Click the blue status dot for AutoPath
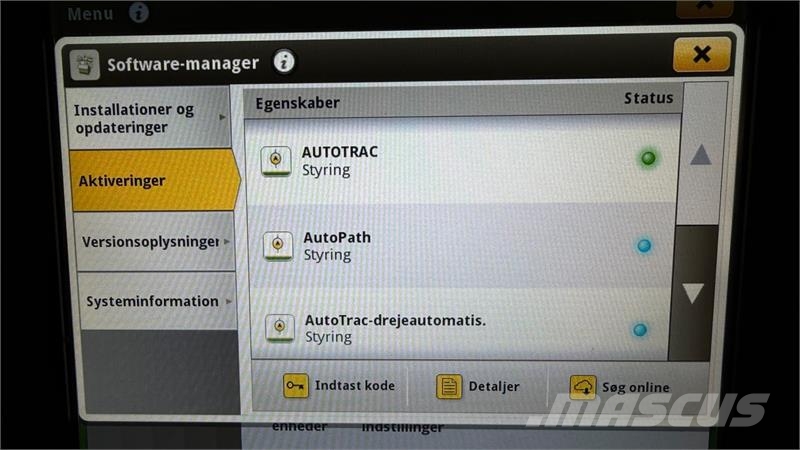The width and height of the screenshot is (800, 450). click(x=644, y=246)
